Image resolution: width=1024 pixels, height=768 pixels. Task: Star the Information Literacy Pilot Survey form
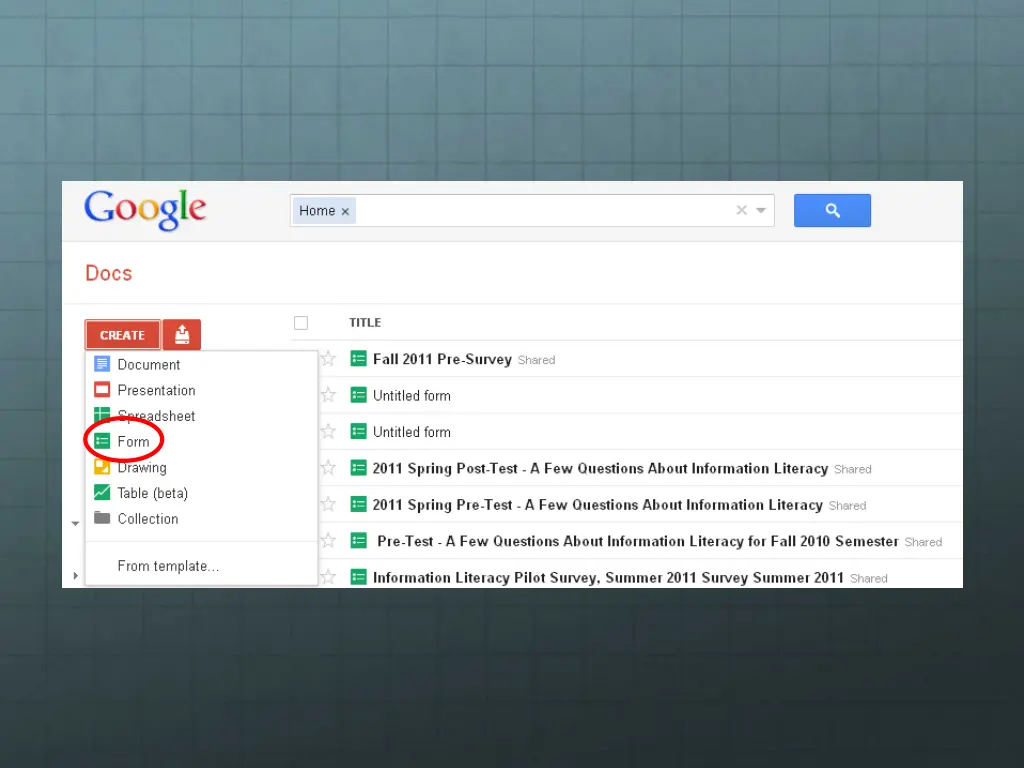click(x=328, y=577)
